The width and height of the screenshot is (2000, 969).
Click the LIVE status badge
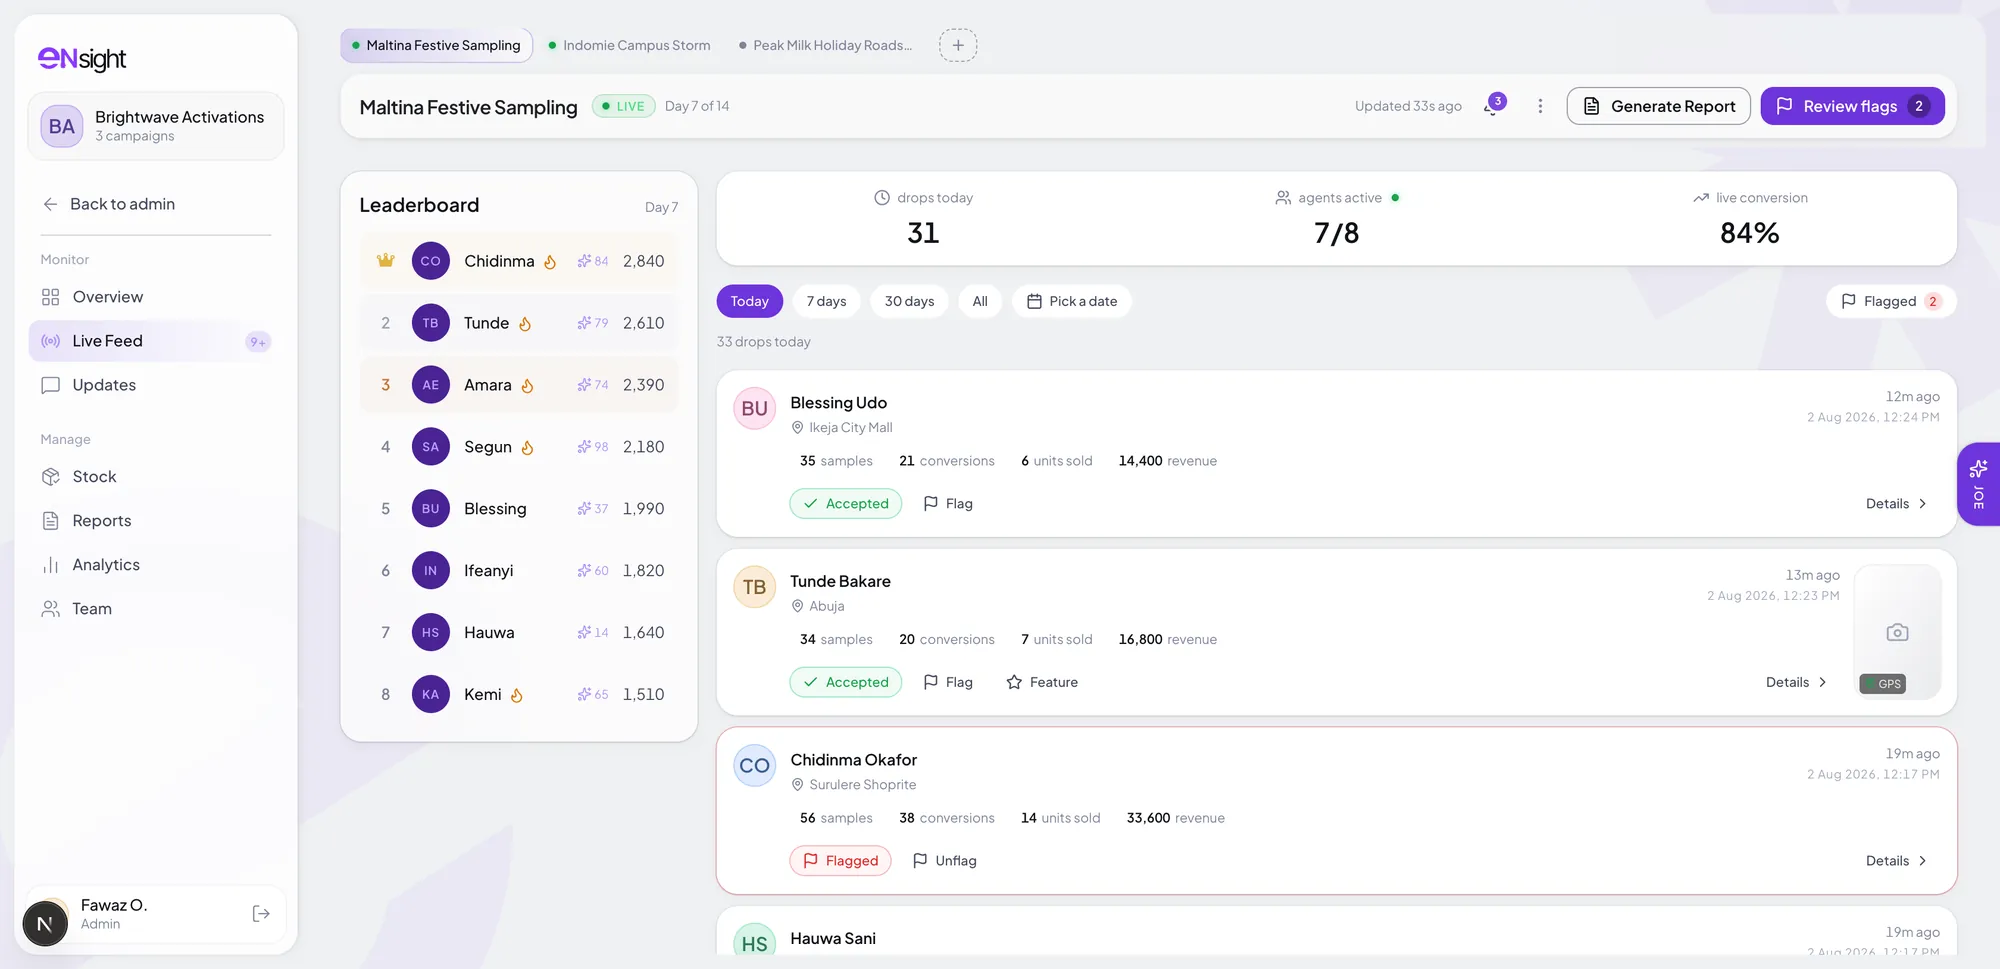point(623,106)
